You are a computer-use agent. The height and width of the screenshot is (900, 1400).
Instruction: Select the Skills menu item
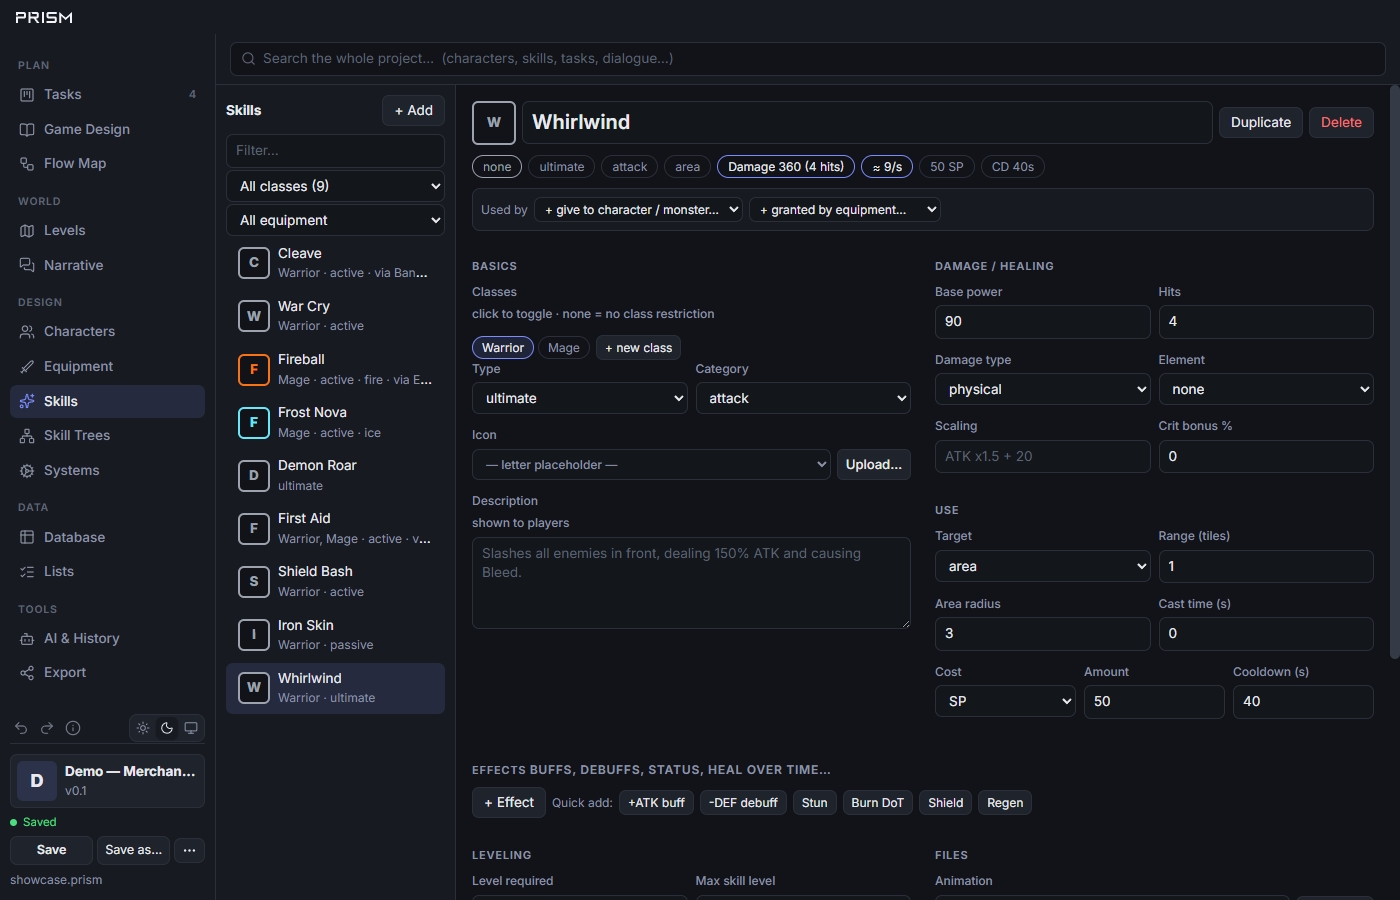(107, 401)
